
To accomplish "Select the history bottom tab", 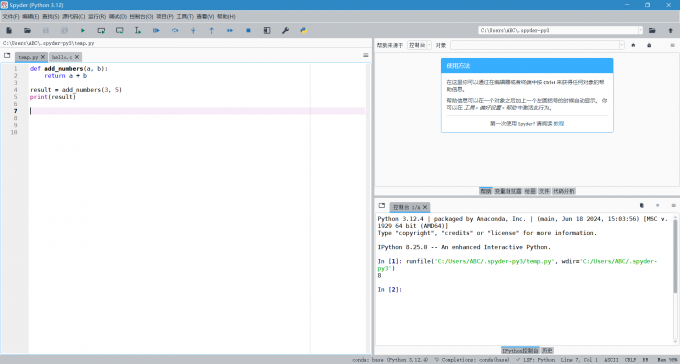I will click(x=547, y=350).
